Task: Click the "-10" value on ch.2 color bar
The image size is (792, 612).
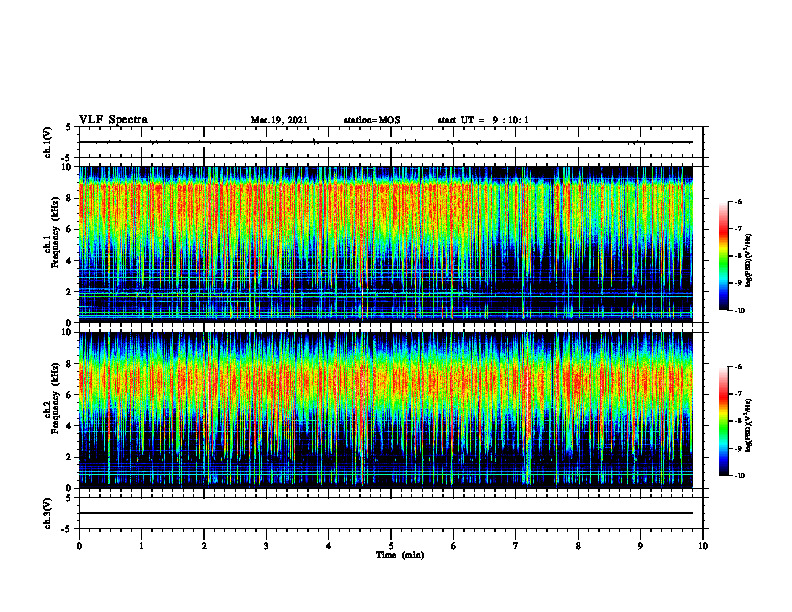Action: tap(740, 476)
